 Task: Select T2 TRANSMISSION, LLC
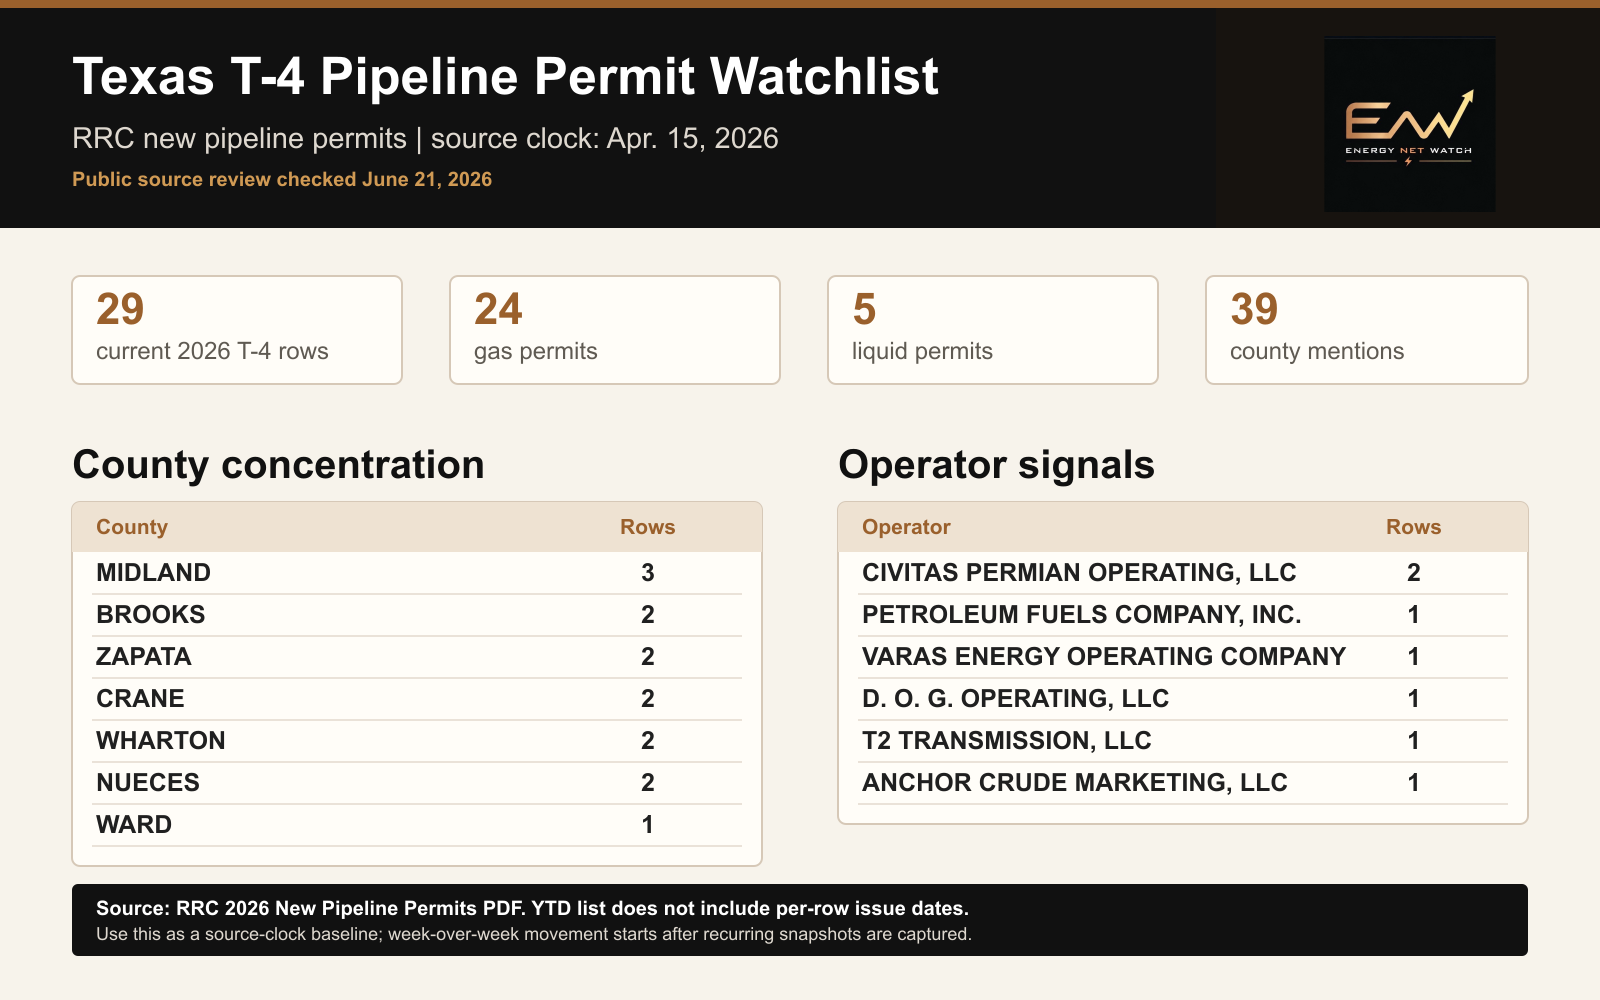[1183, 741]
